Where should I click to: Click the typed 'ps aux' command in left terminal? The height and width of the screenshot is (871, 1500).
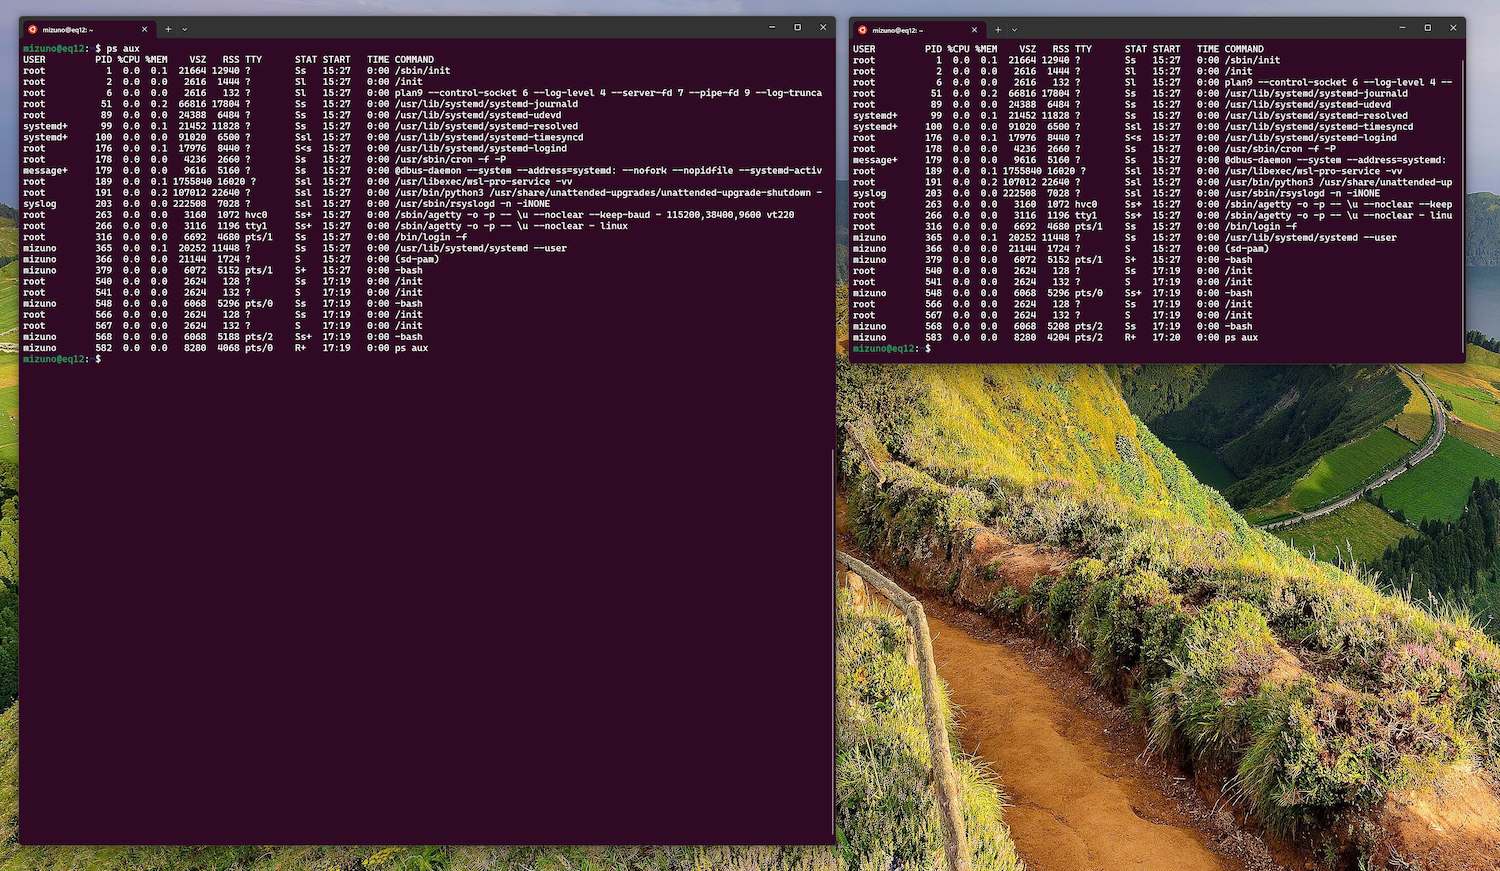click(x=123, y=49)
